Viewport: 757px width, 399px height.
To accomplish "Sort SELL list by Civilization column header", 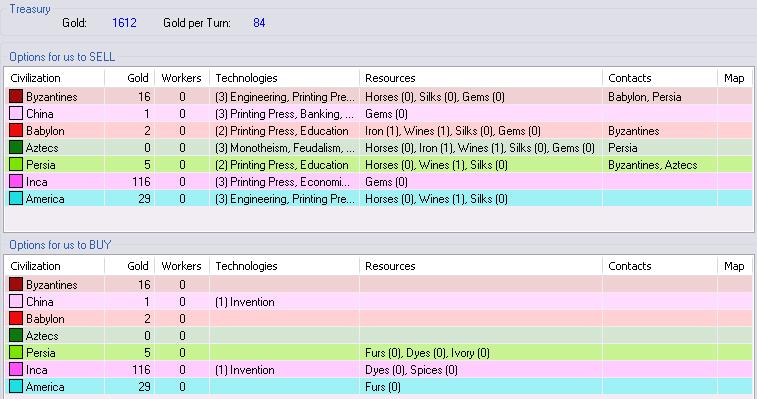I will pyautogui.click(x=54, y=78).
